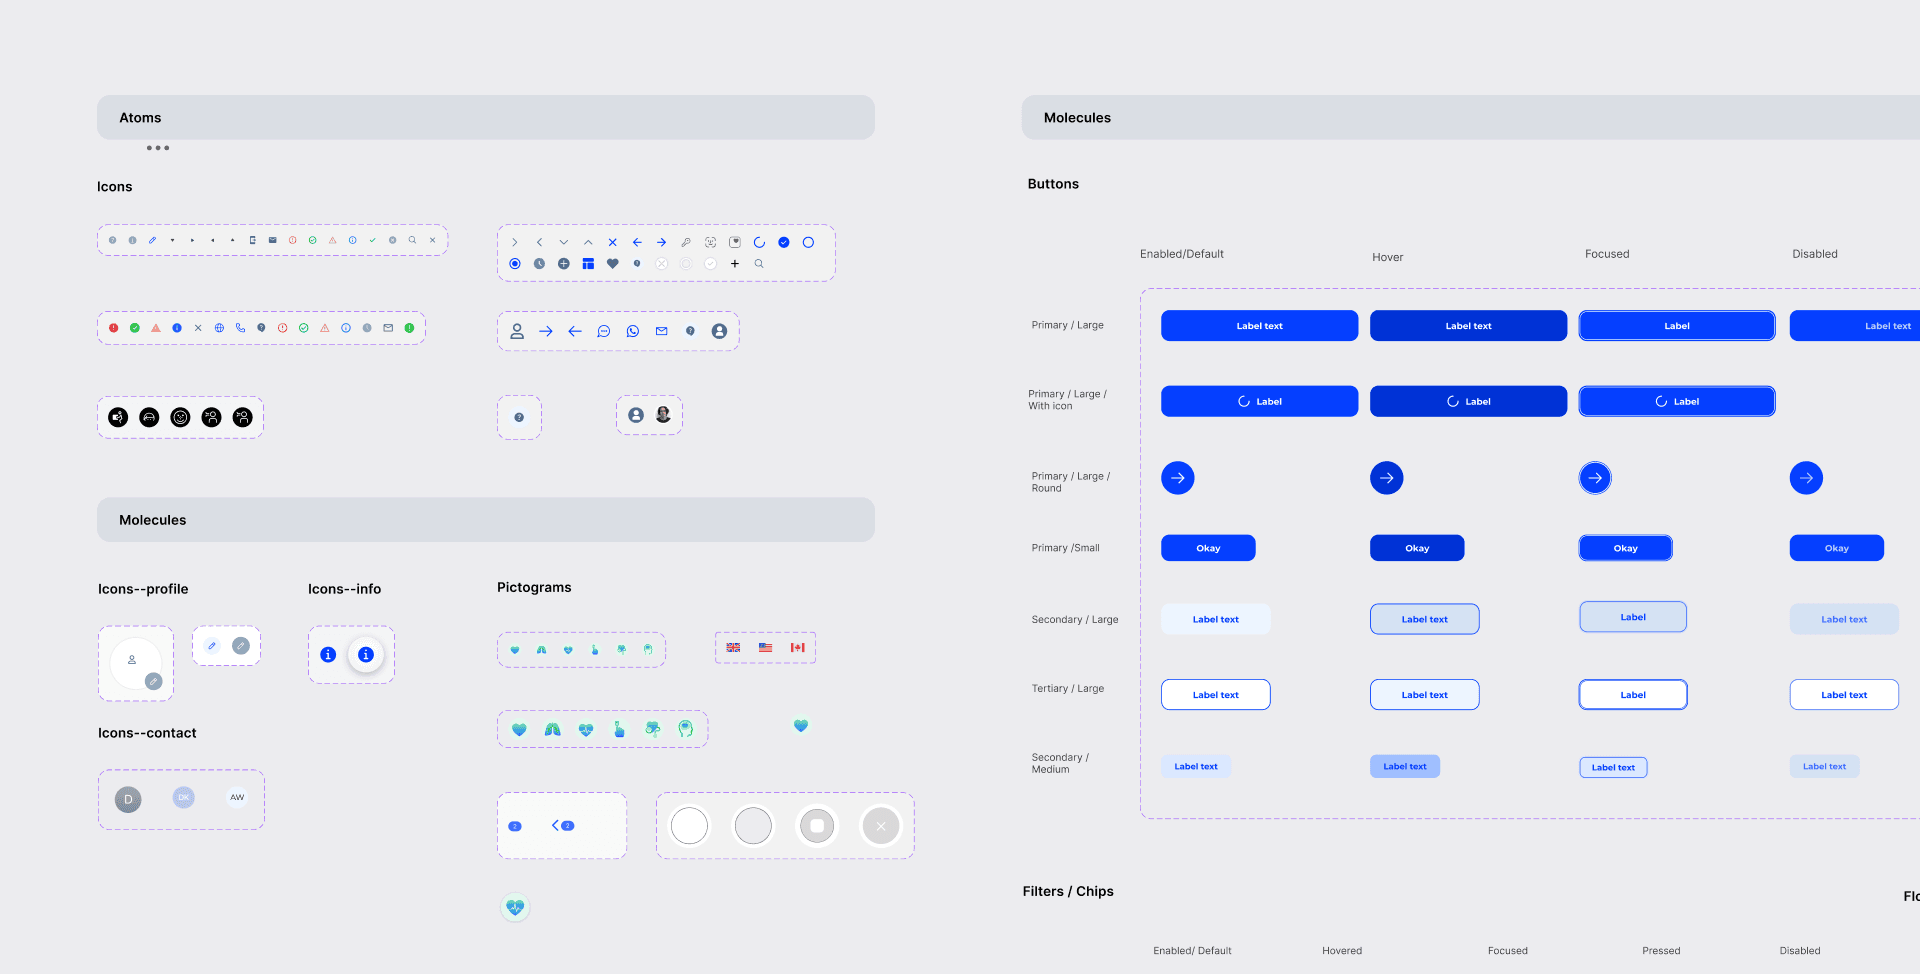Select the white empty record circle
1920x974 pixels.
click(x=689, y=826)
